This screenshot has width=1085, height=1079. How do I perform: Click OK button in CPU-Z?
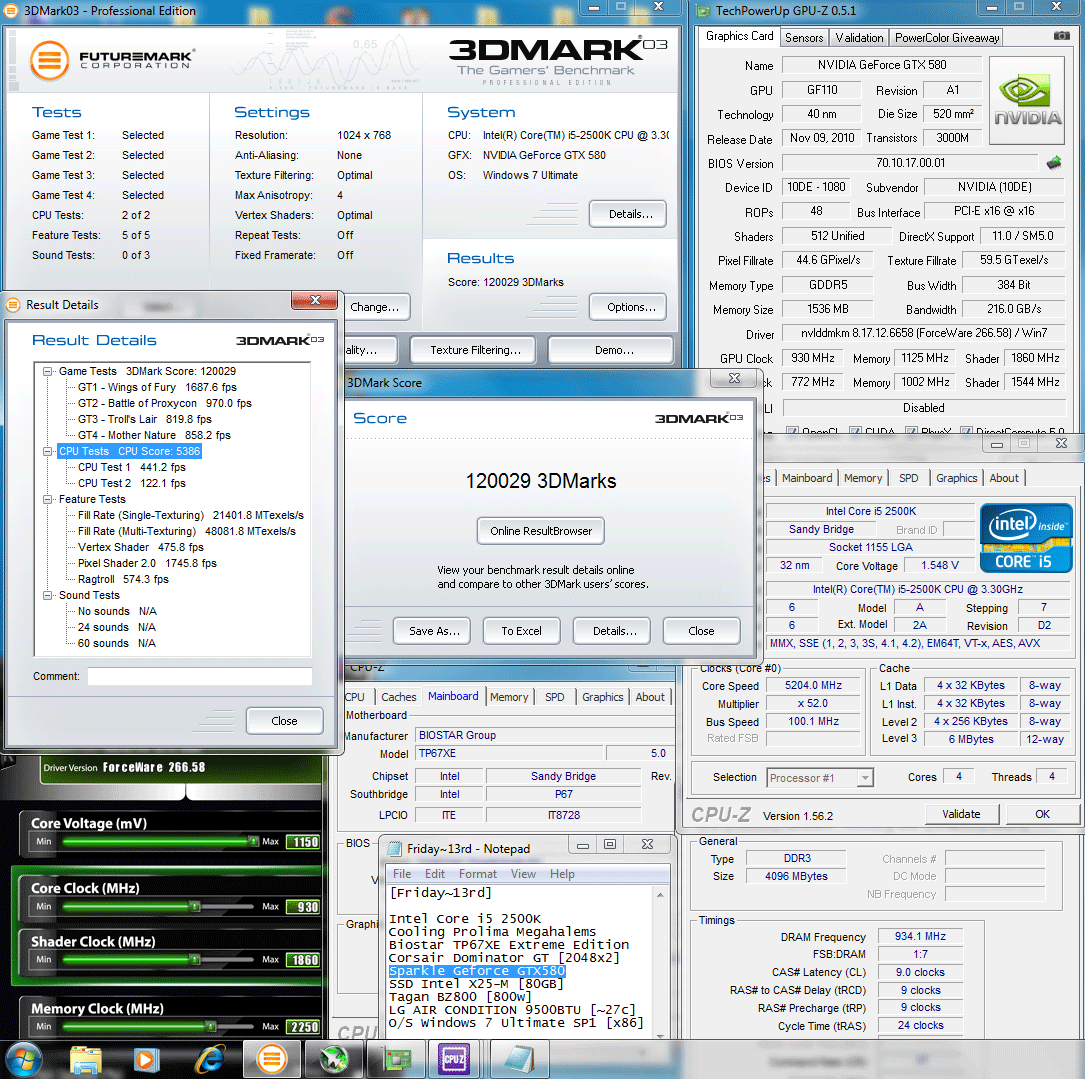point(1042,814)
